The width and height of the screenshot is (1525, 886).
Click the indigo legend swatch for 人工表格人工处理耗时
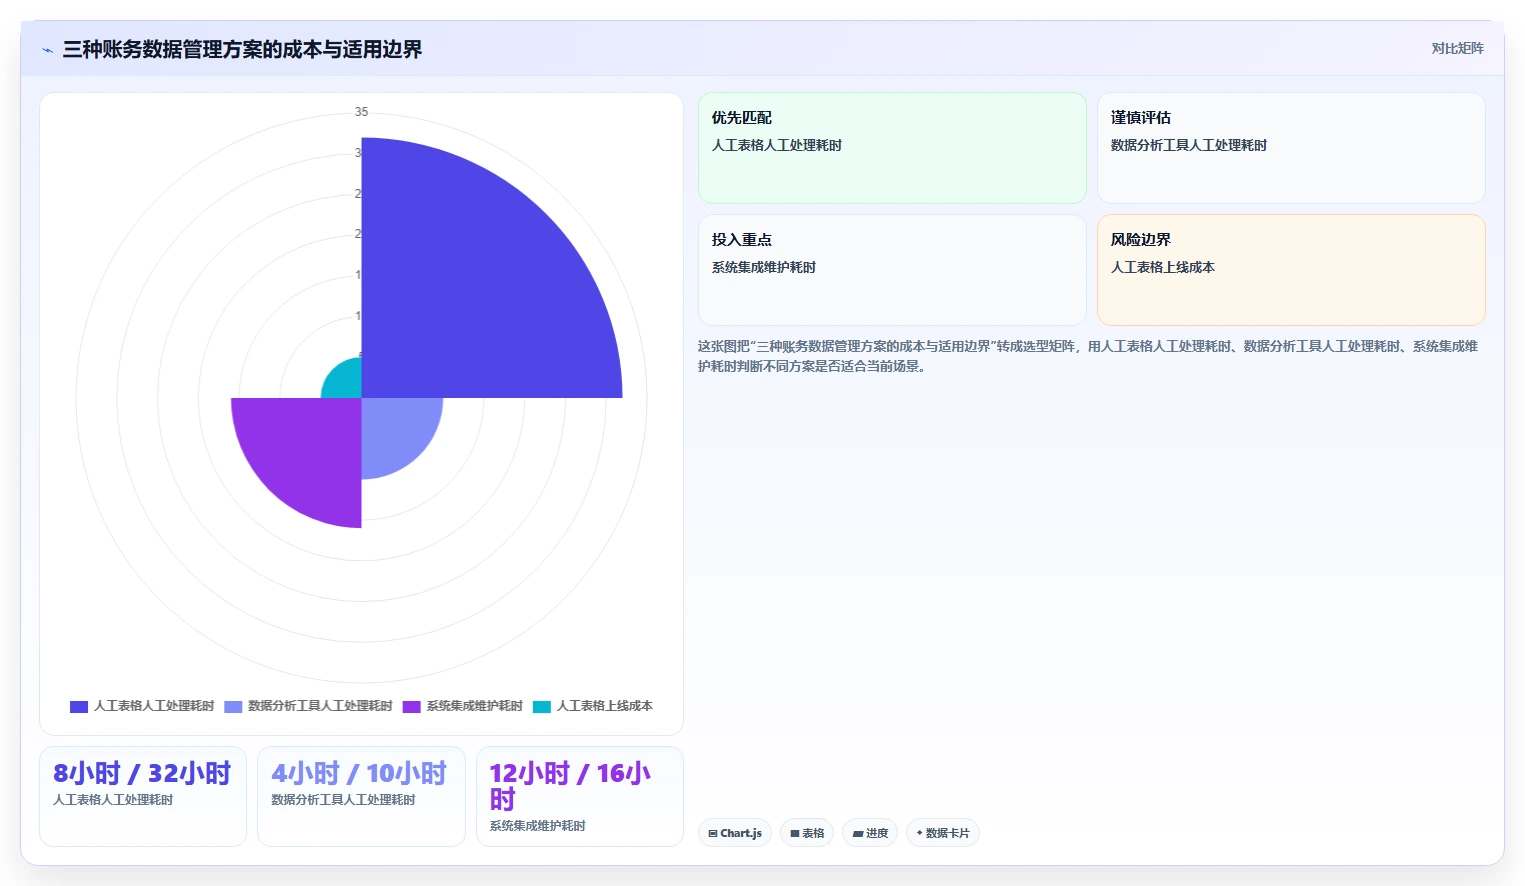(79, 706)
